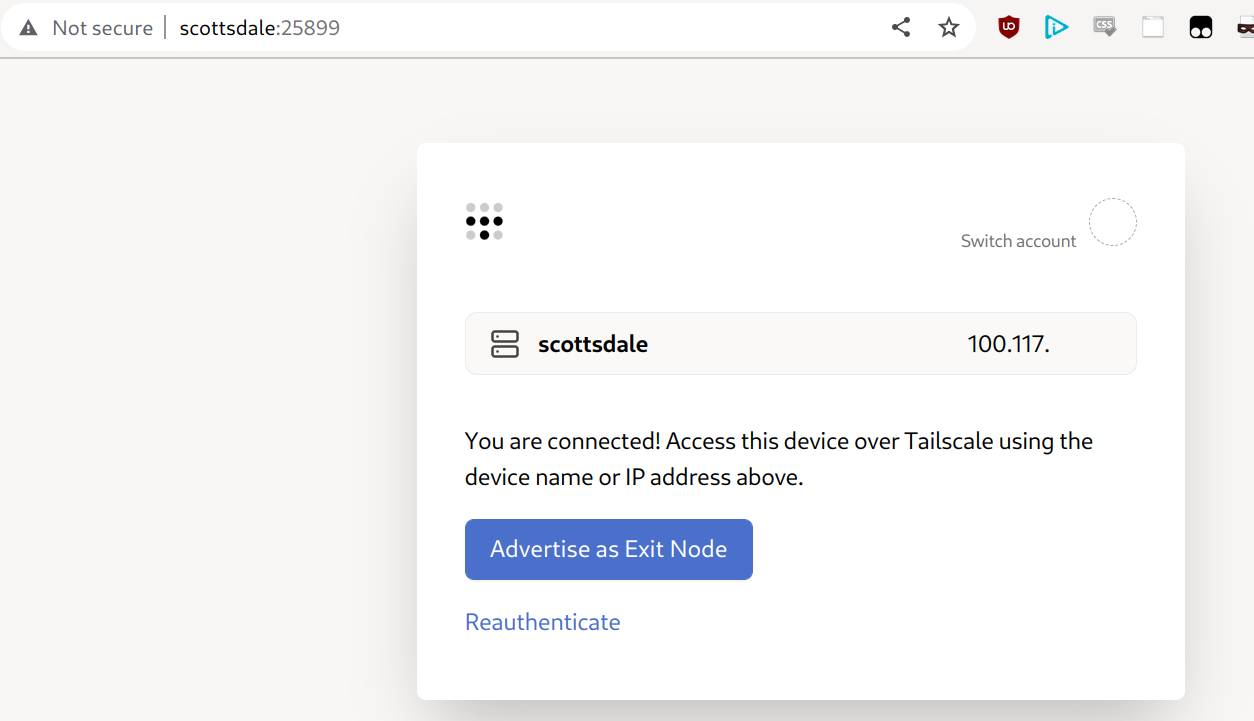Click the blank window extension icon
The width and height of the screenshot is (1254, 721).
(x=1152, y=27)
